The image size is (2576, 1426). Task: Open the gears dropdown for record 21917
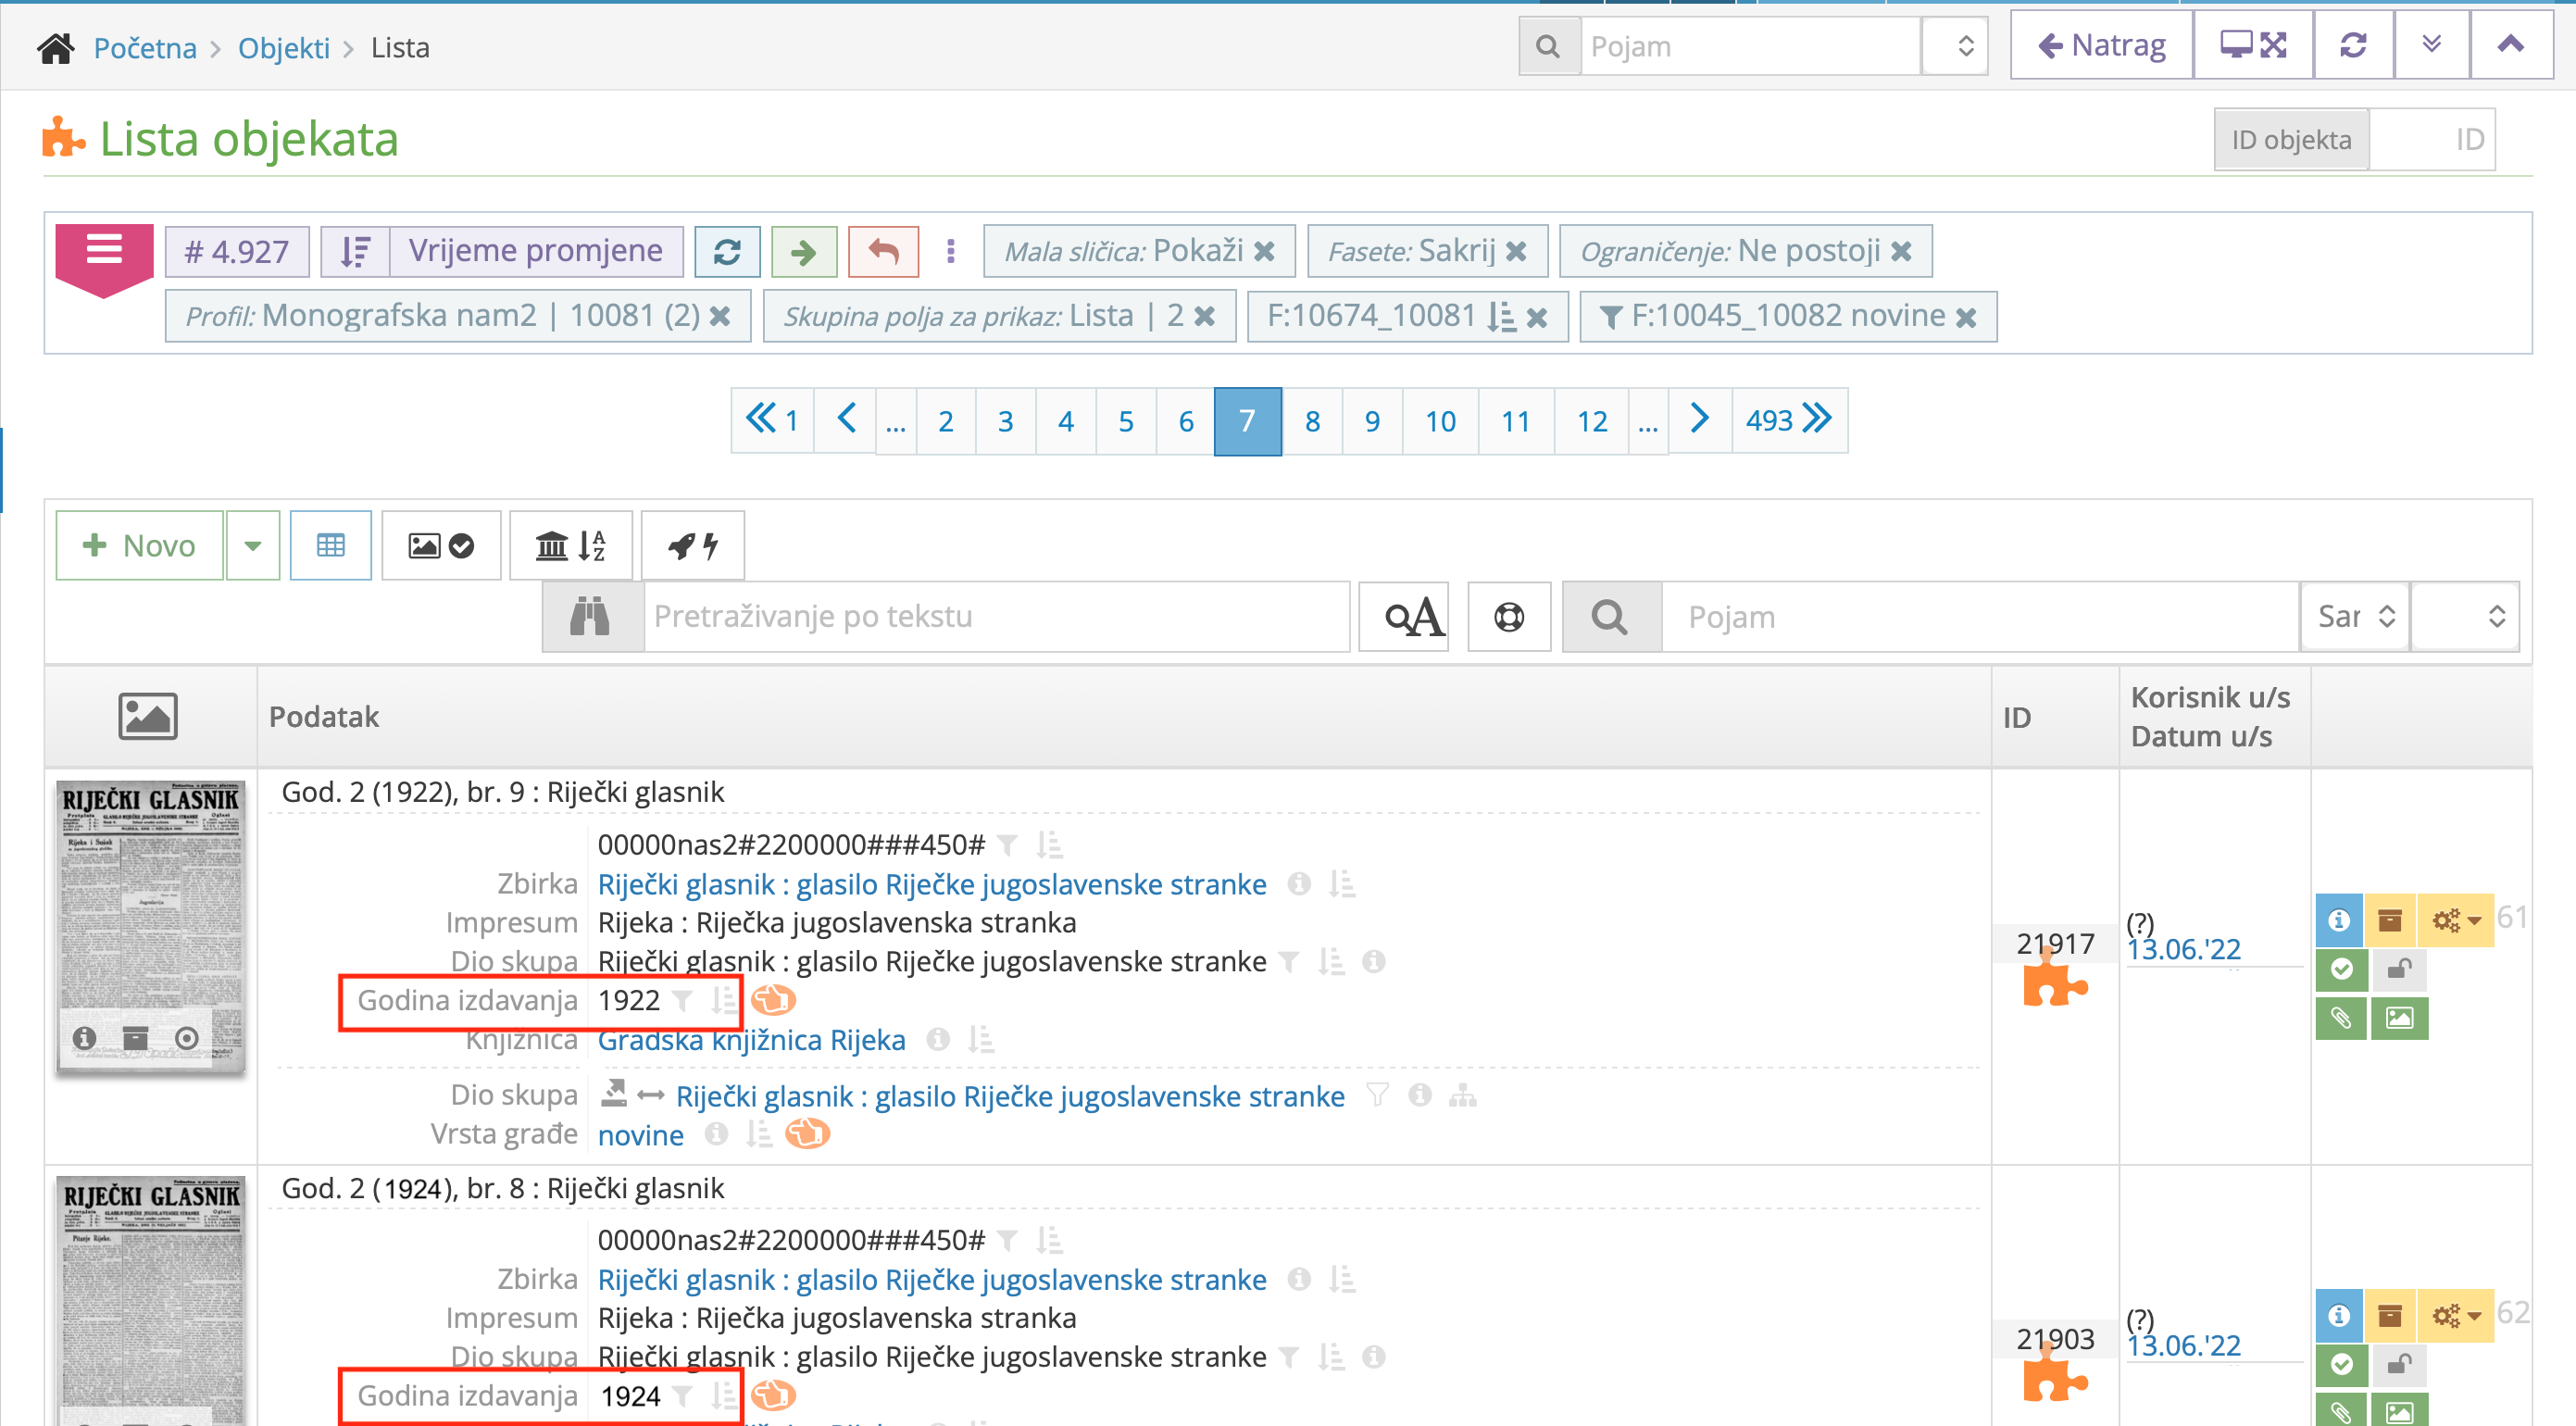[2456, 919]
